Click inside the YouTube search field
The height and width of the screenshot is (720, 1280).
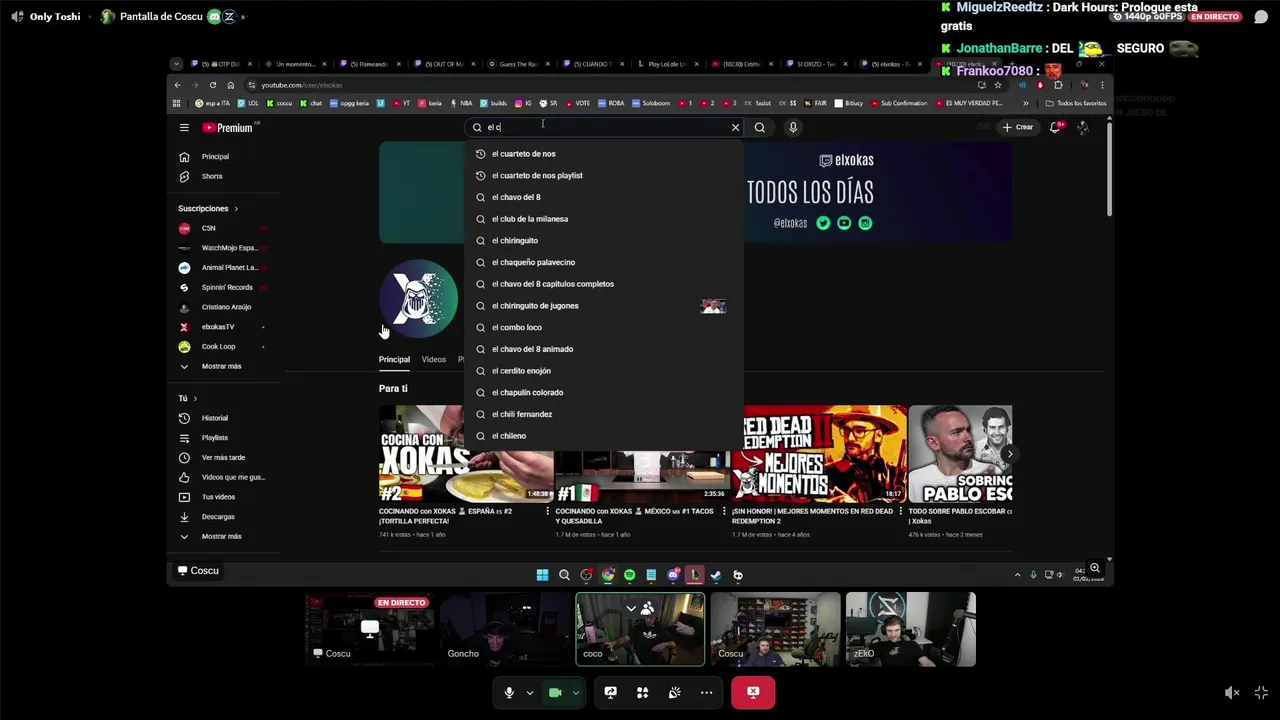[604, 127]
